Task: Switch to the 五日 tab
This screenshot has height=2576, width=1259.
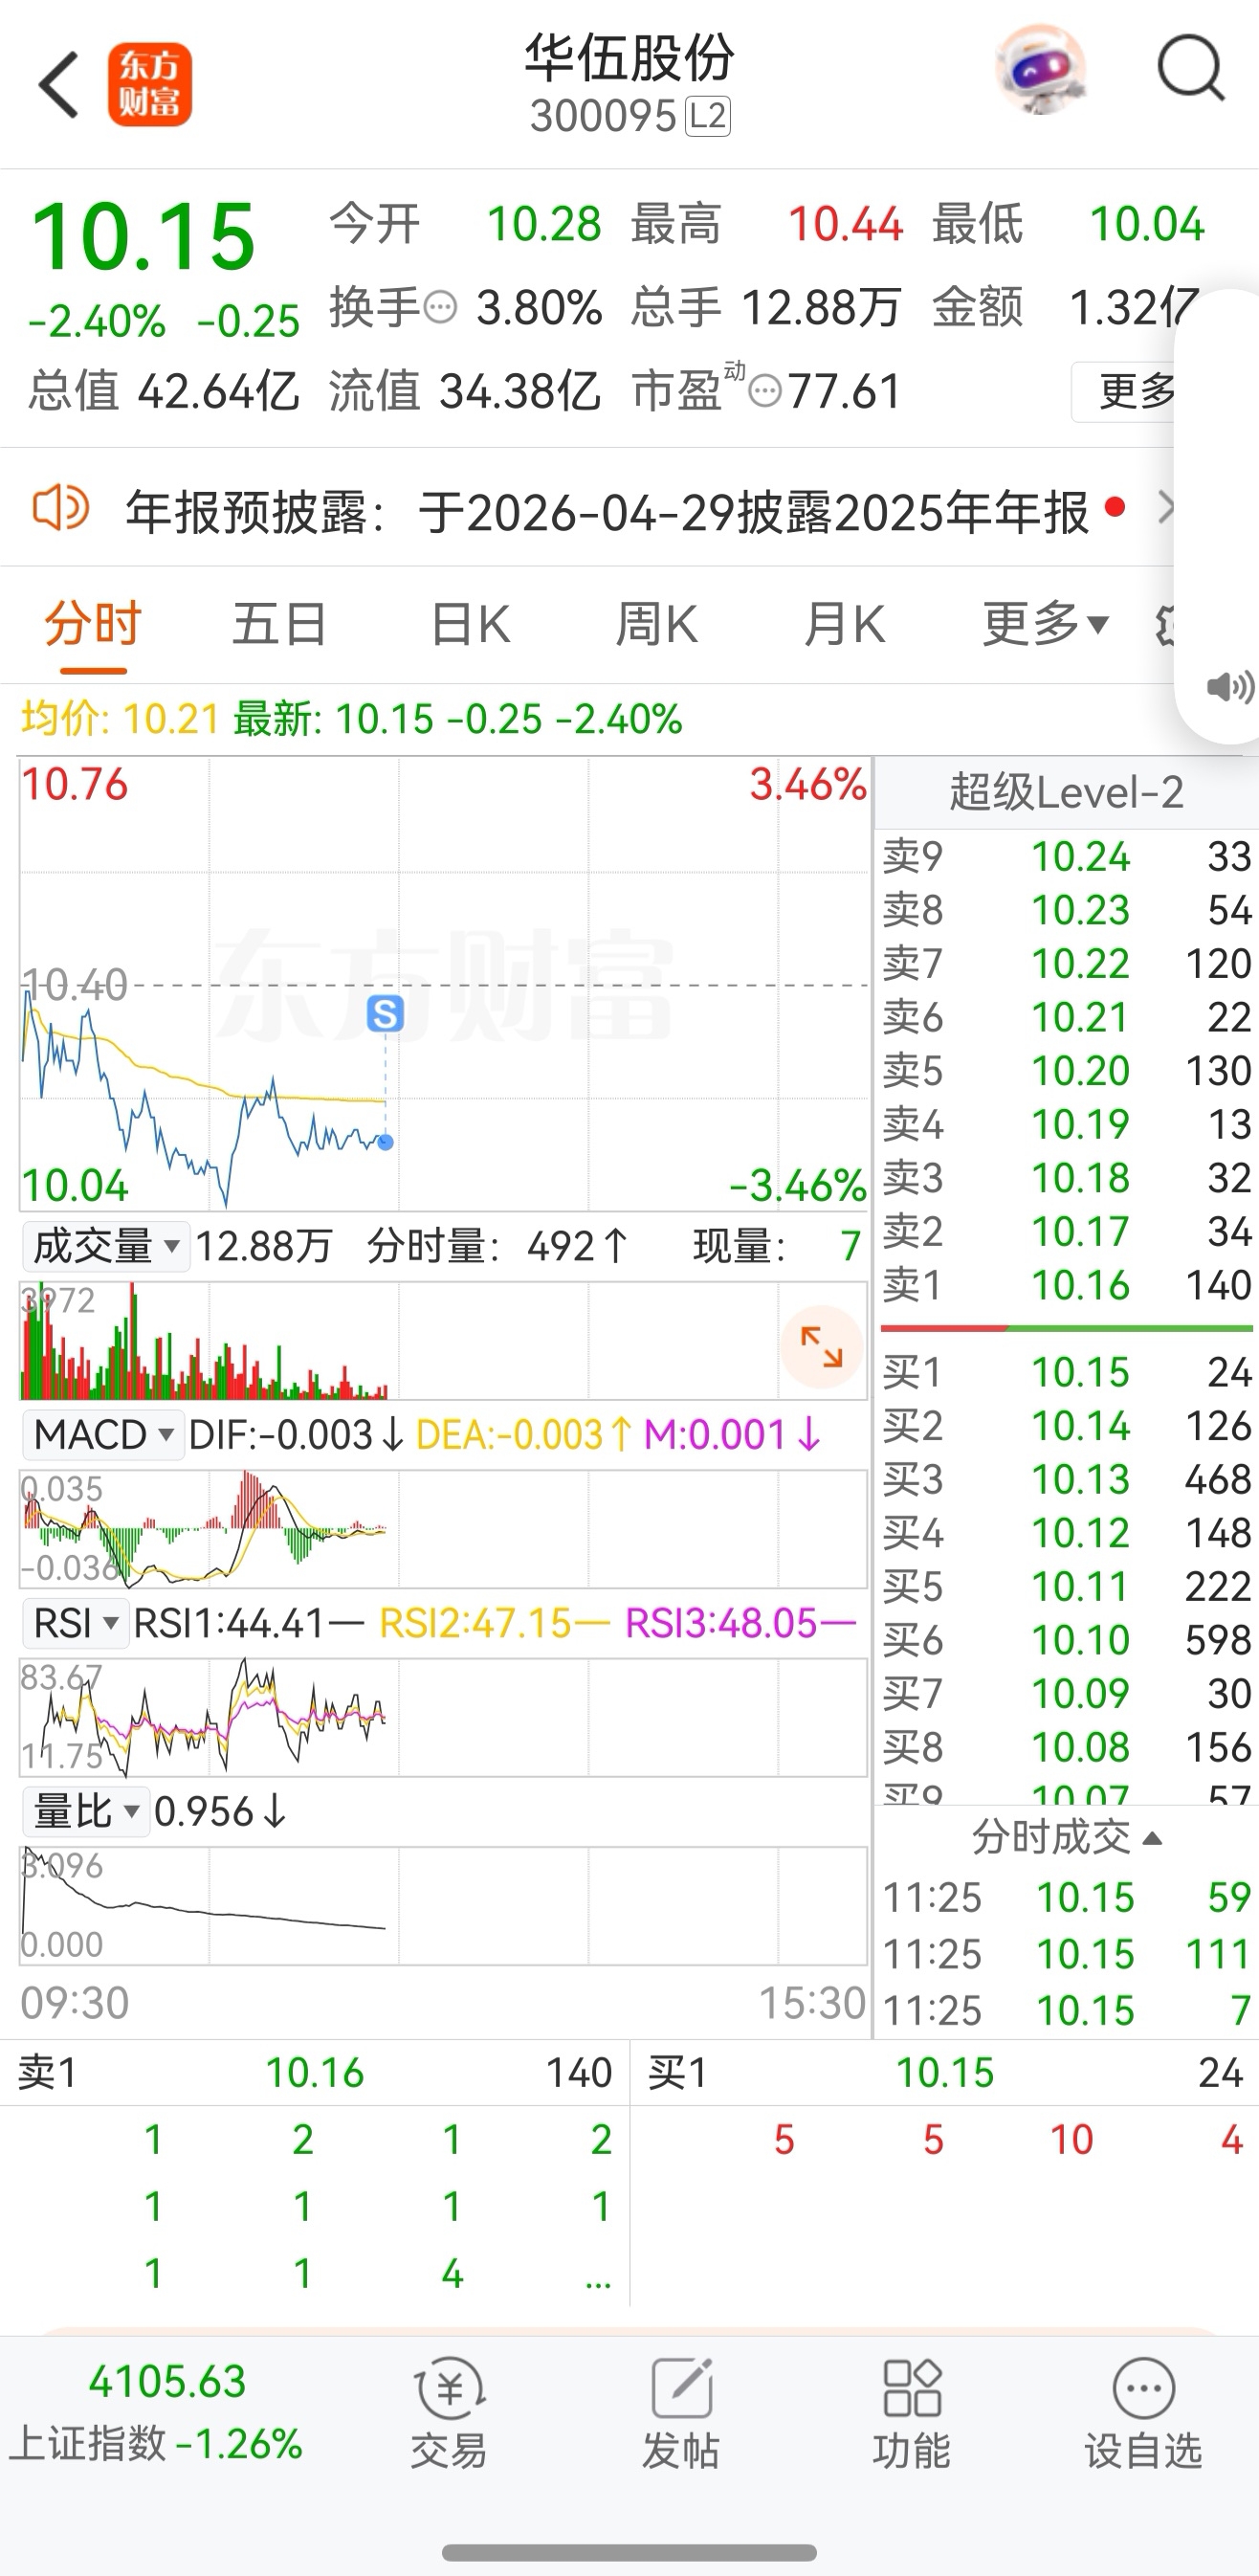Action: (280, 625)
